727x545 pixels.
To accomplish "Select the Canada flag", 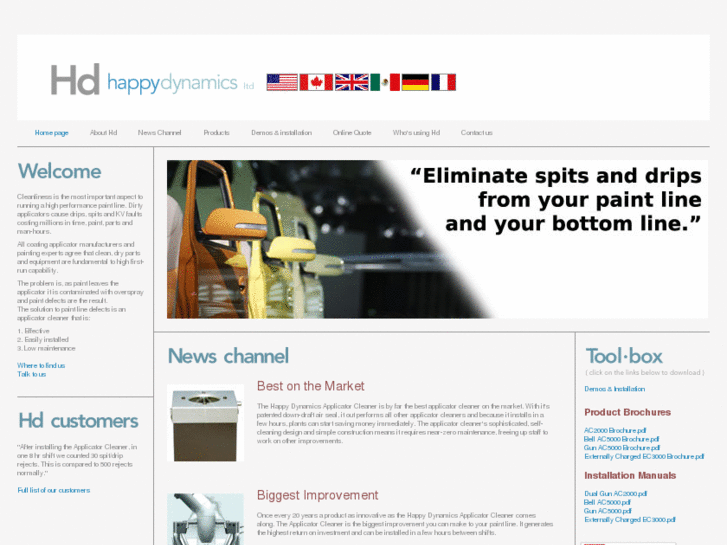I will (316, 82).
